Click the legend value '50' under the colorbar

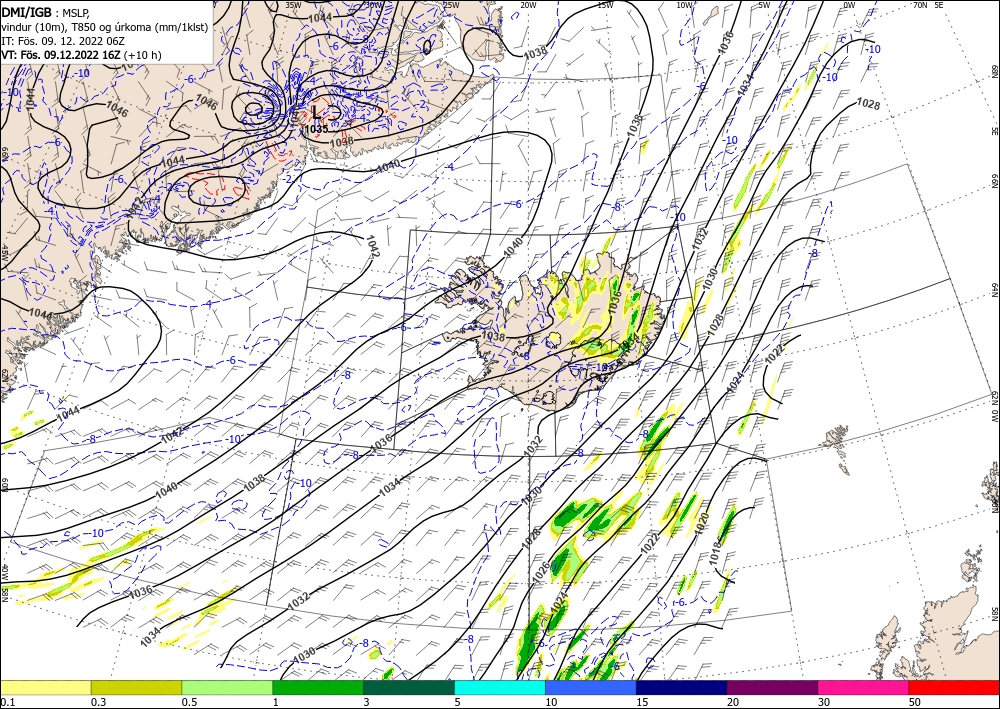point(915,702)
